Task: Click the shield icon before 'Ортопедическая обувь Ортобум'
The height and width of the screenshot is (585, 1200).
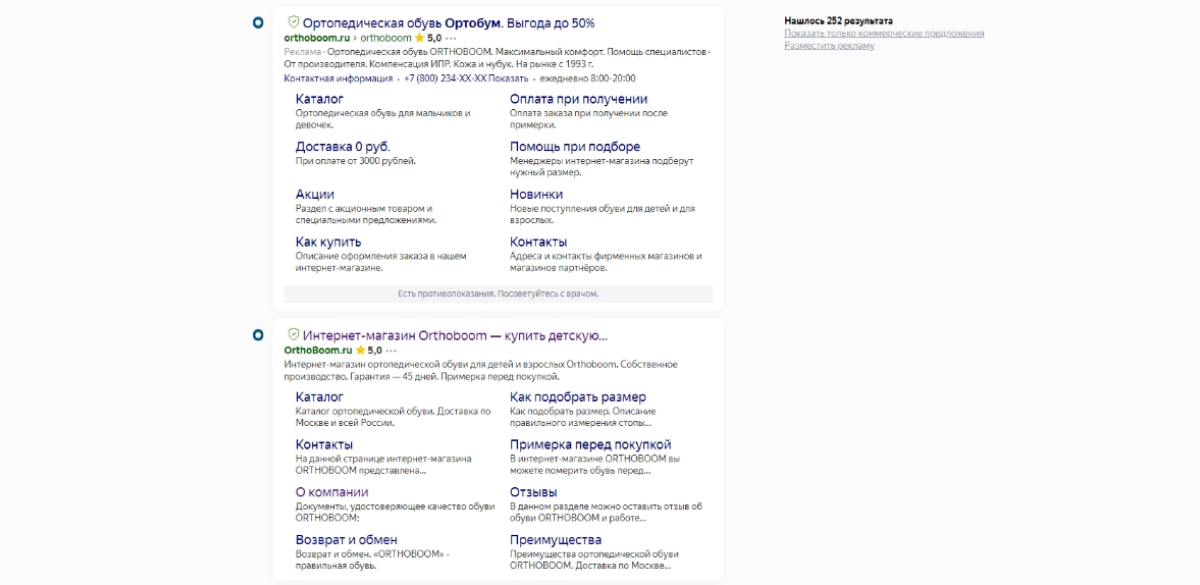Action: (x=293, y=22)
